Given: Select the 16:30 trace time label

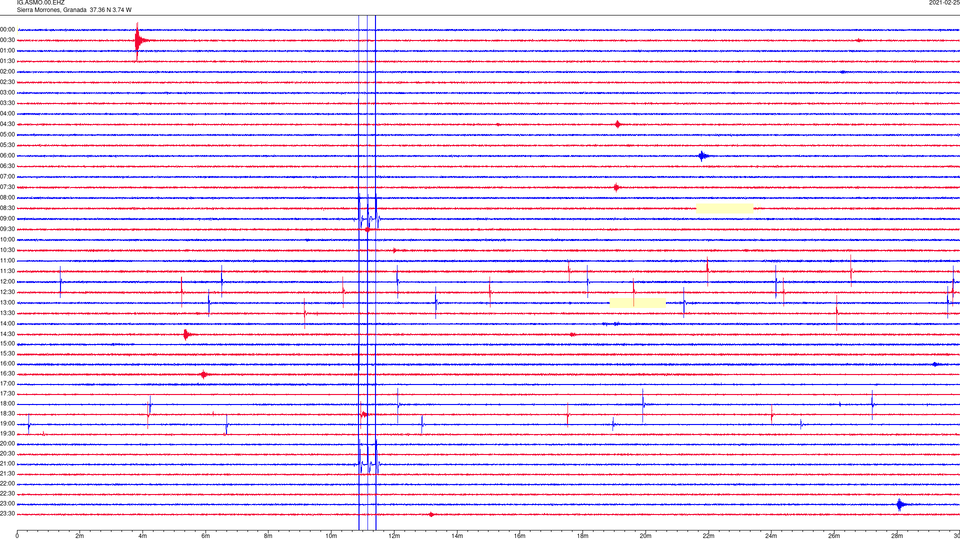Looking at the screenshot, I should (x=8, y=373).
